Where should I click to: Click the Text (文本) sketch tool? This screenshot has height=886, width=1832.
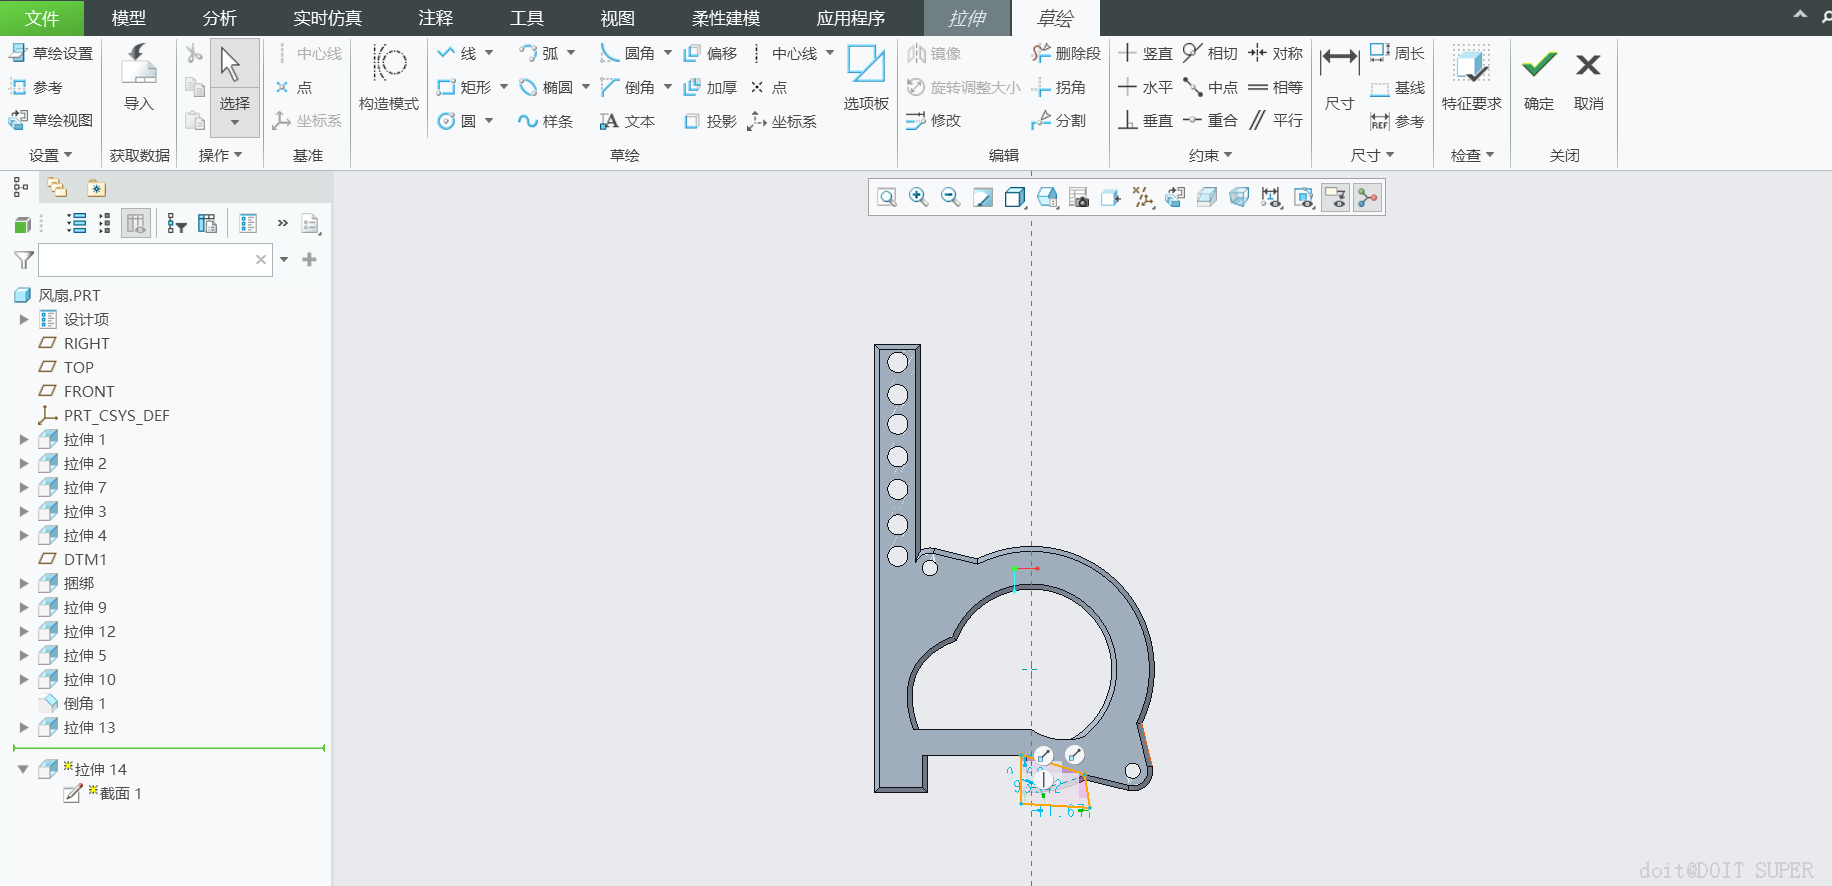tap(627, 121)
